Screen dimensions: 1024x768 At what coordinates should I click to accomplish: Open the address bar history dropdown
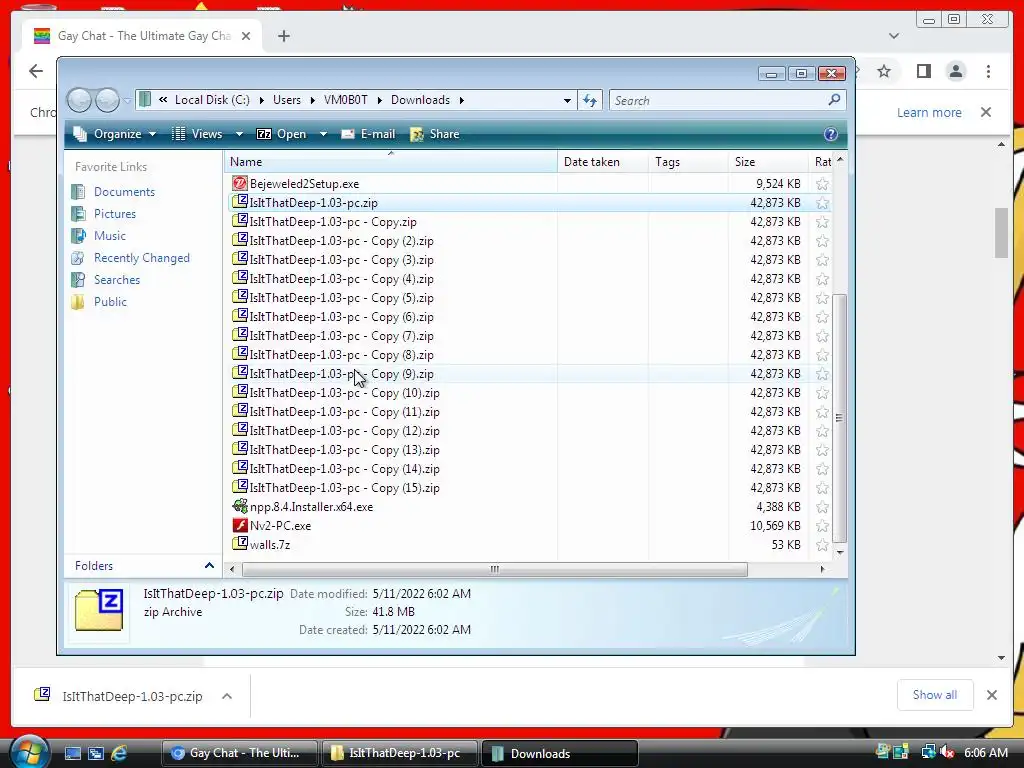pos(567,101)
